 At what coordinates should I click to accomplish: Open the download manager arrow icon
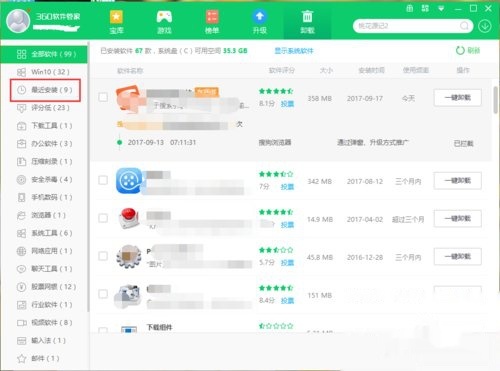click(484, 26)
